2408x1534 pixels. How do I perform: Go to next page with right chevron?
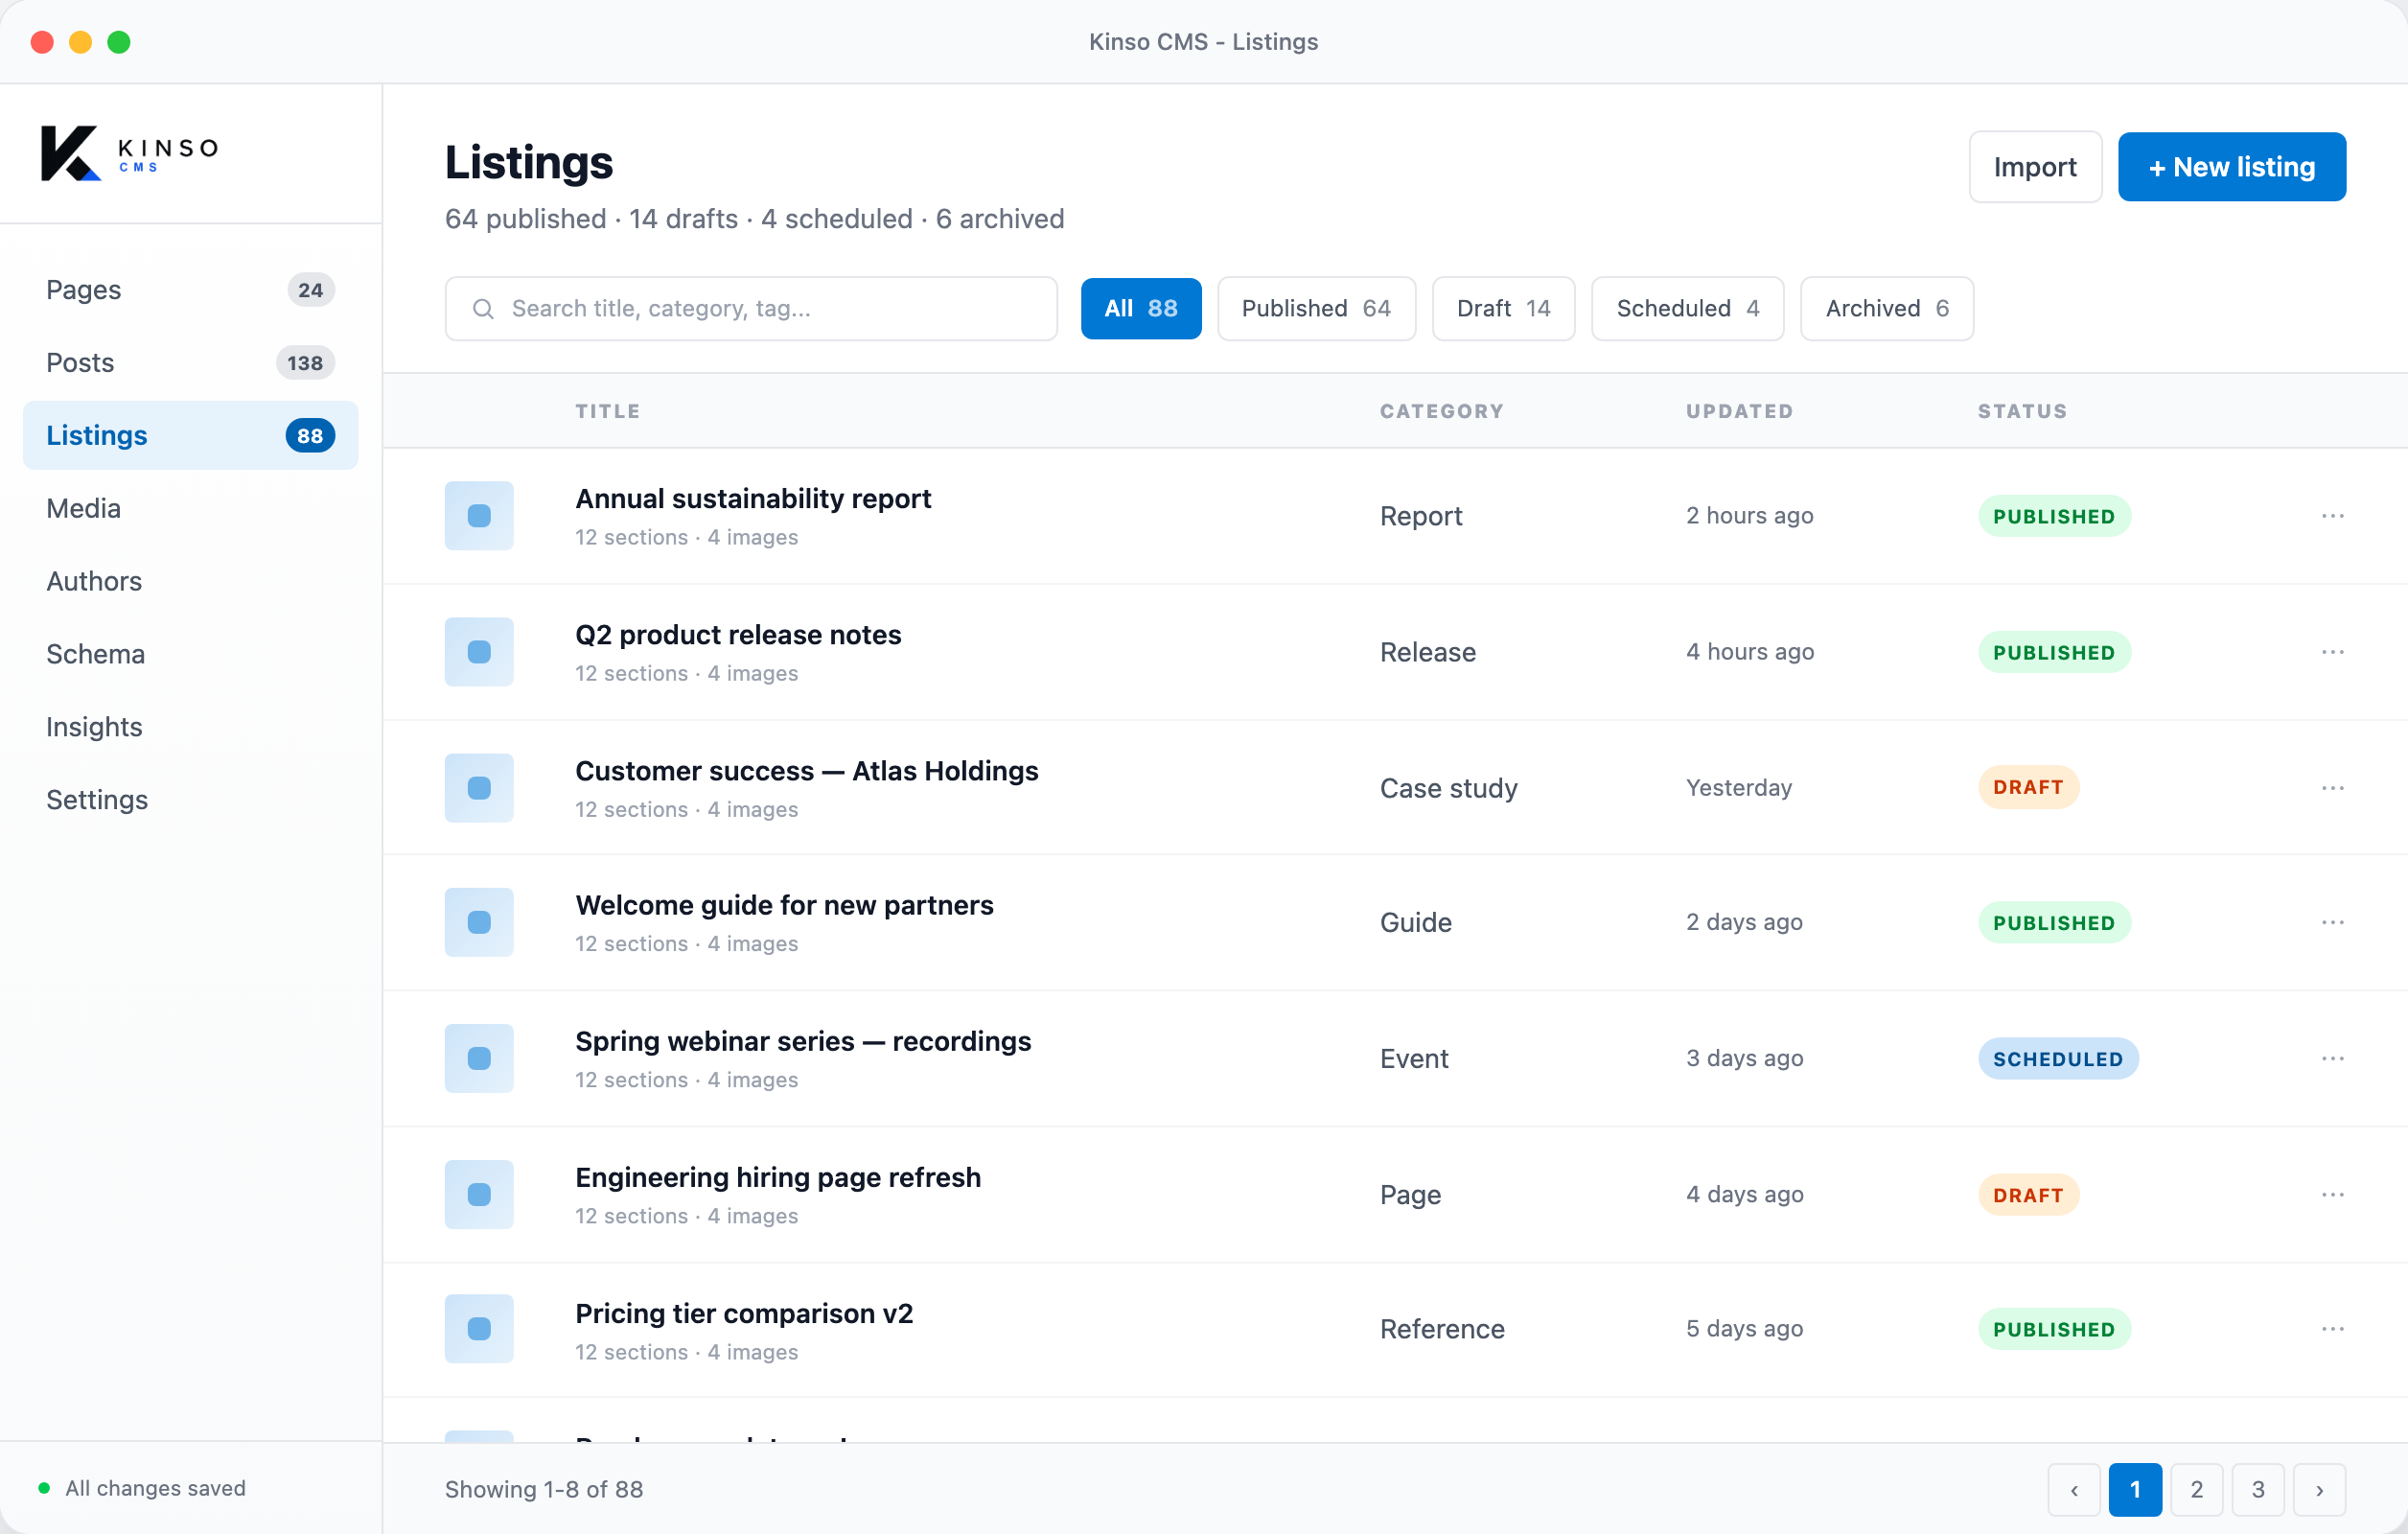pos(2319,1490)
